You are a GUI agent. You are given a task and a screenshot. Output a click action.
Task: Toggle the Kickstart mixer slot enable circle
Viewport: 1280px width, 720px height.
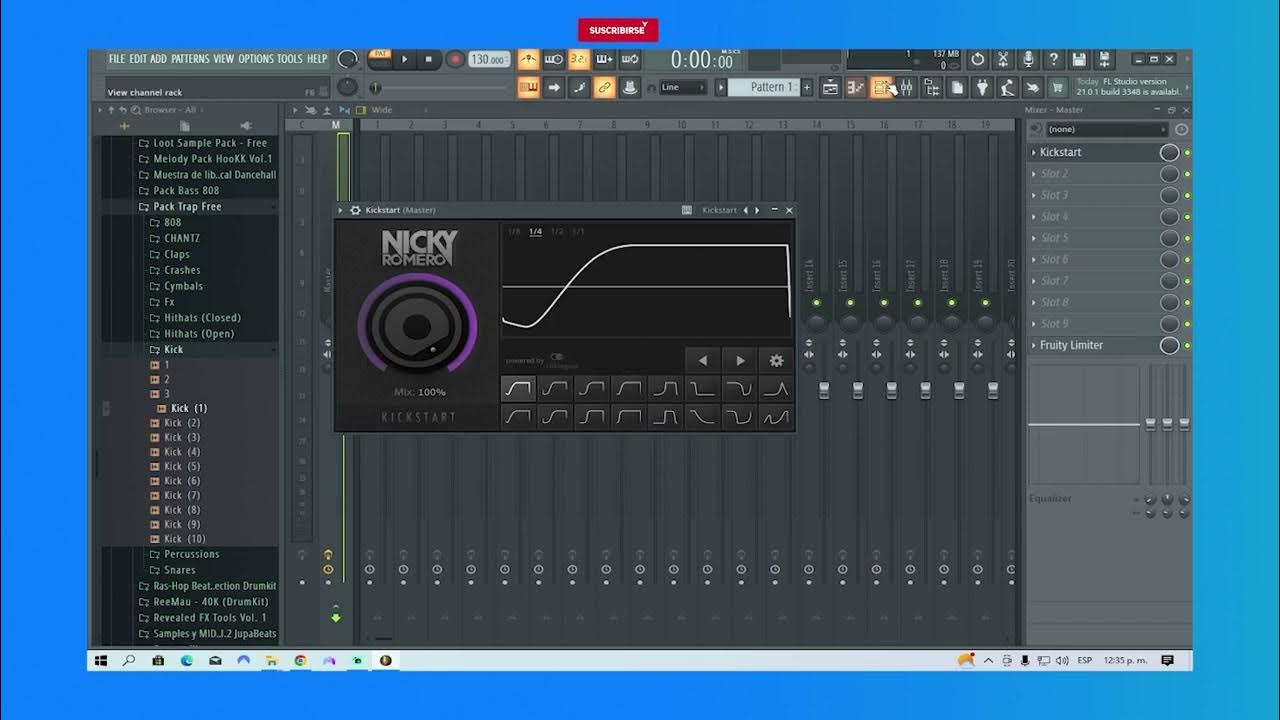1169,152
